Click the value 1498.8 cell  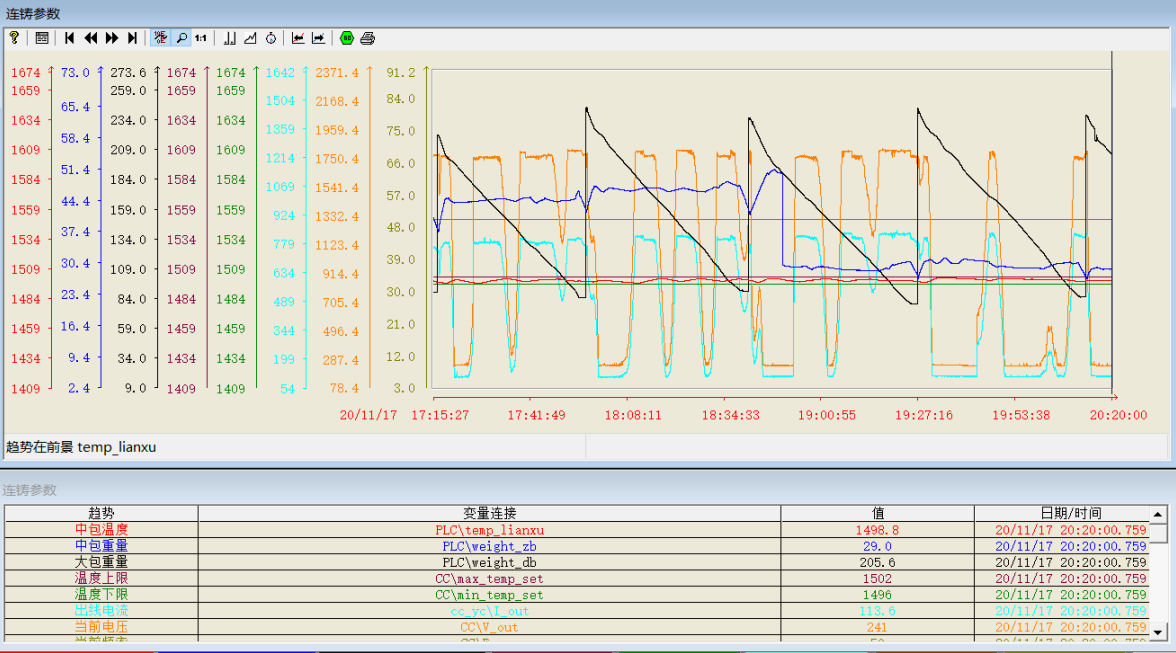click(x=878, y=529)
